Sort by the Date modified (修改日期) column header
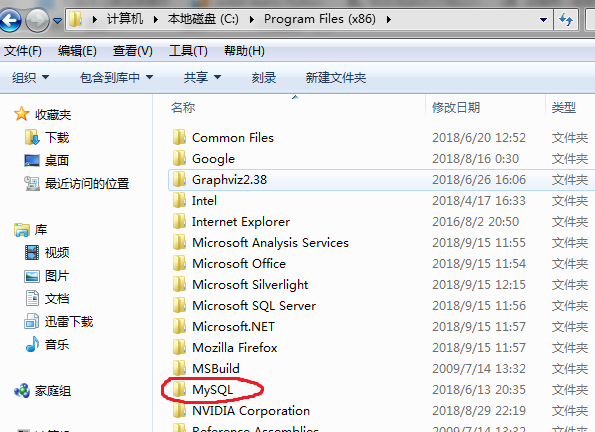This screenshot has height=432, width=595. [x=485, y=107]
